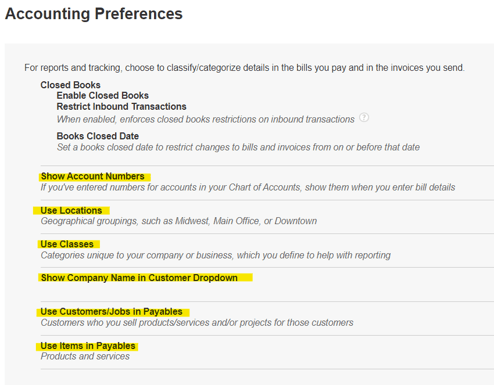Click the help icon beside inbound transactions description
This screenshot has height=385, width=494.
(x=364, y=118)
